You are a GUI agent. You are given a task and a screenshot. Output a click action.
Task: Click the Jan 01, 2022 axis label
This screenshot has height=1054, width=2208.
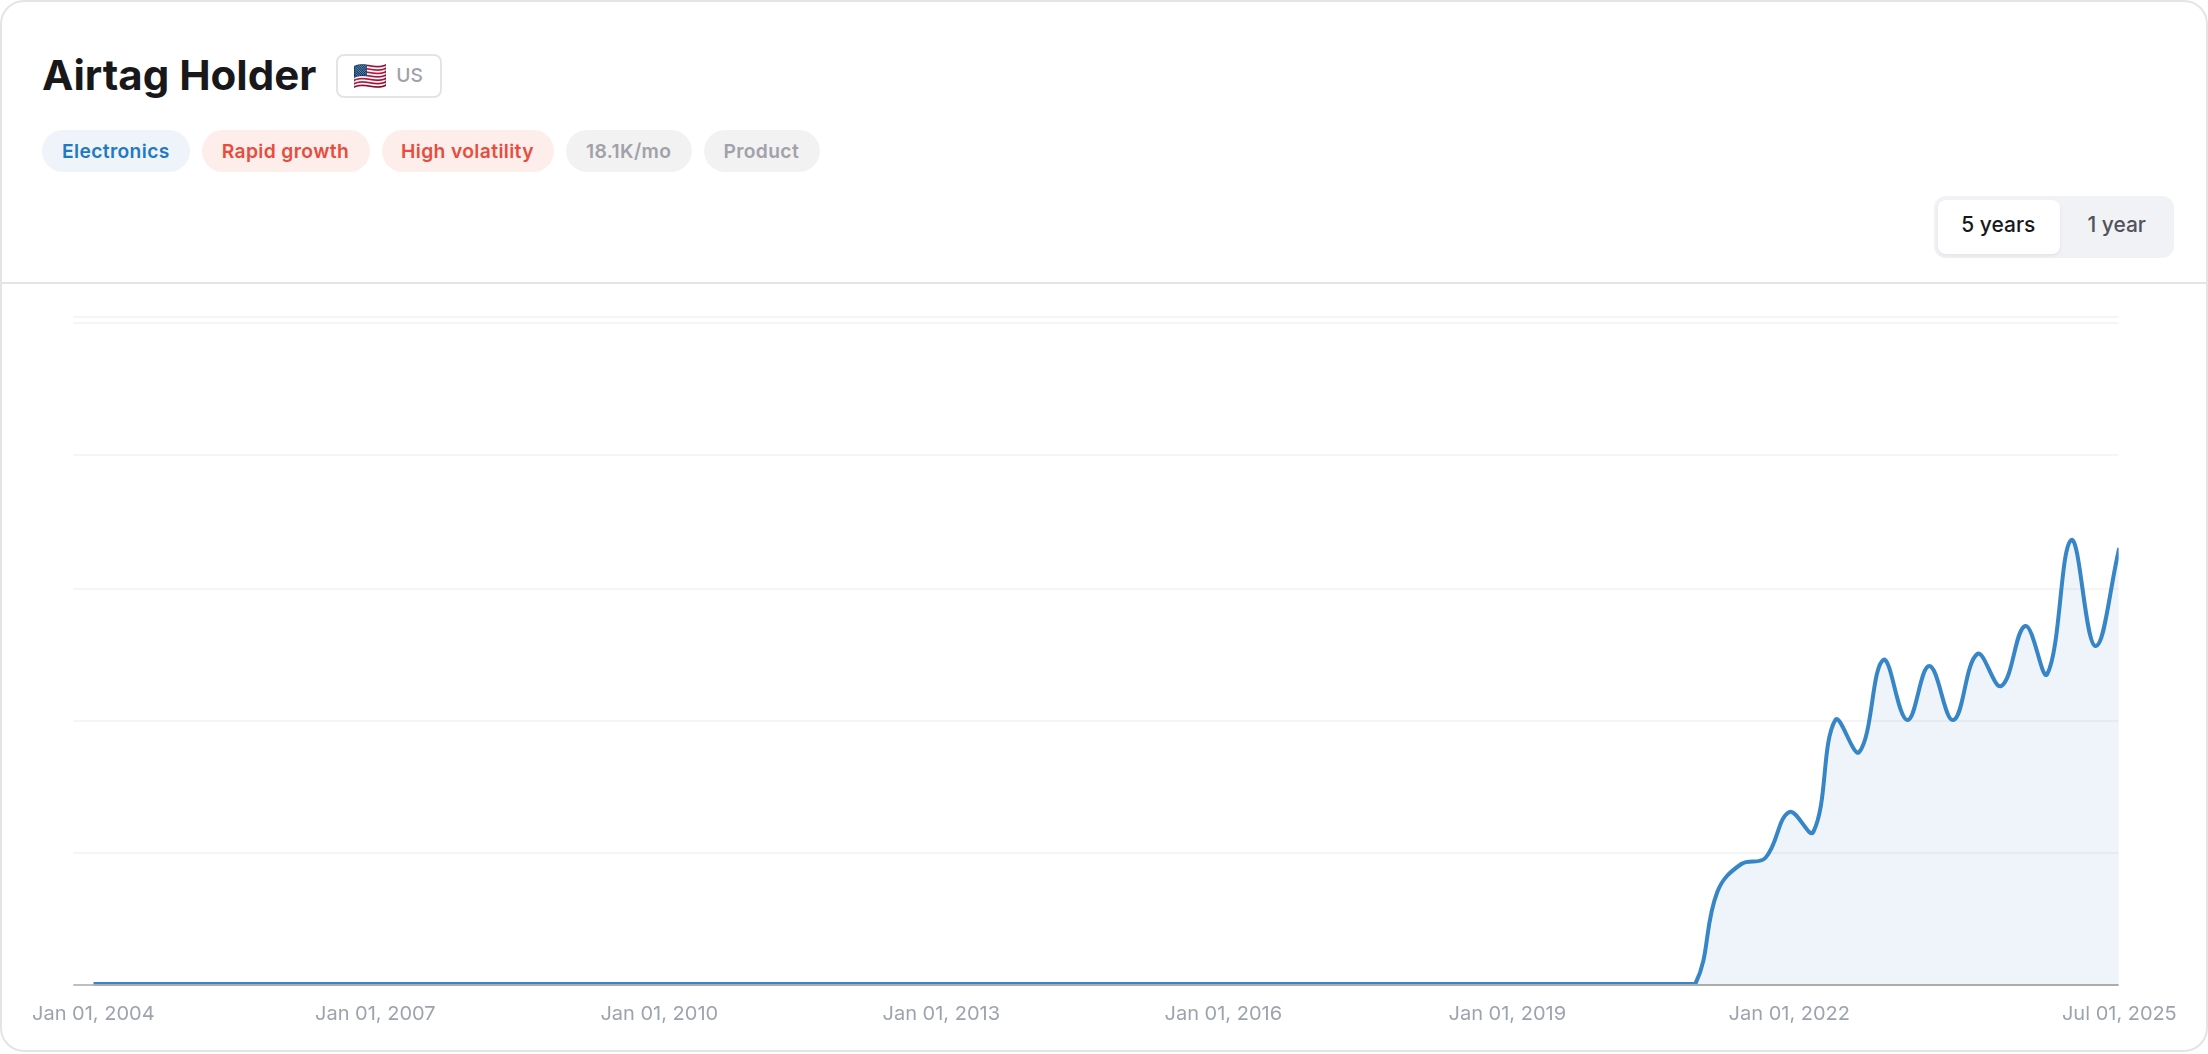pos(1789,1013)
